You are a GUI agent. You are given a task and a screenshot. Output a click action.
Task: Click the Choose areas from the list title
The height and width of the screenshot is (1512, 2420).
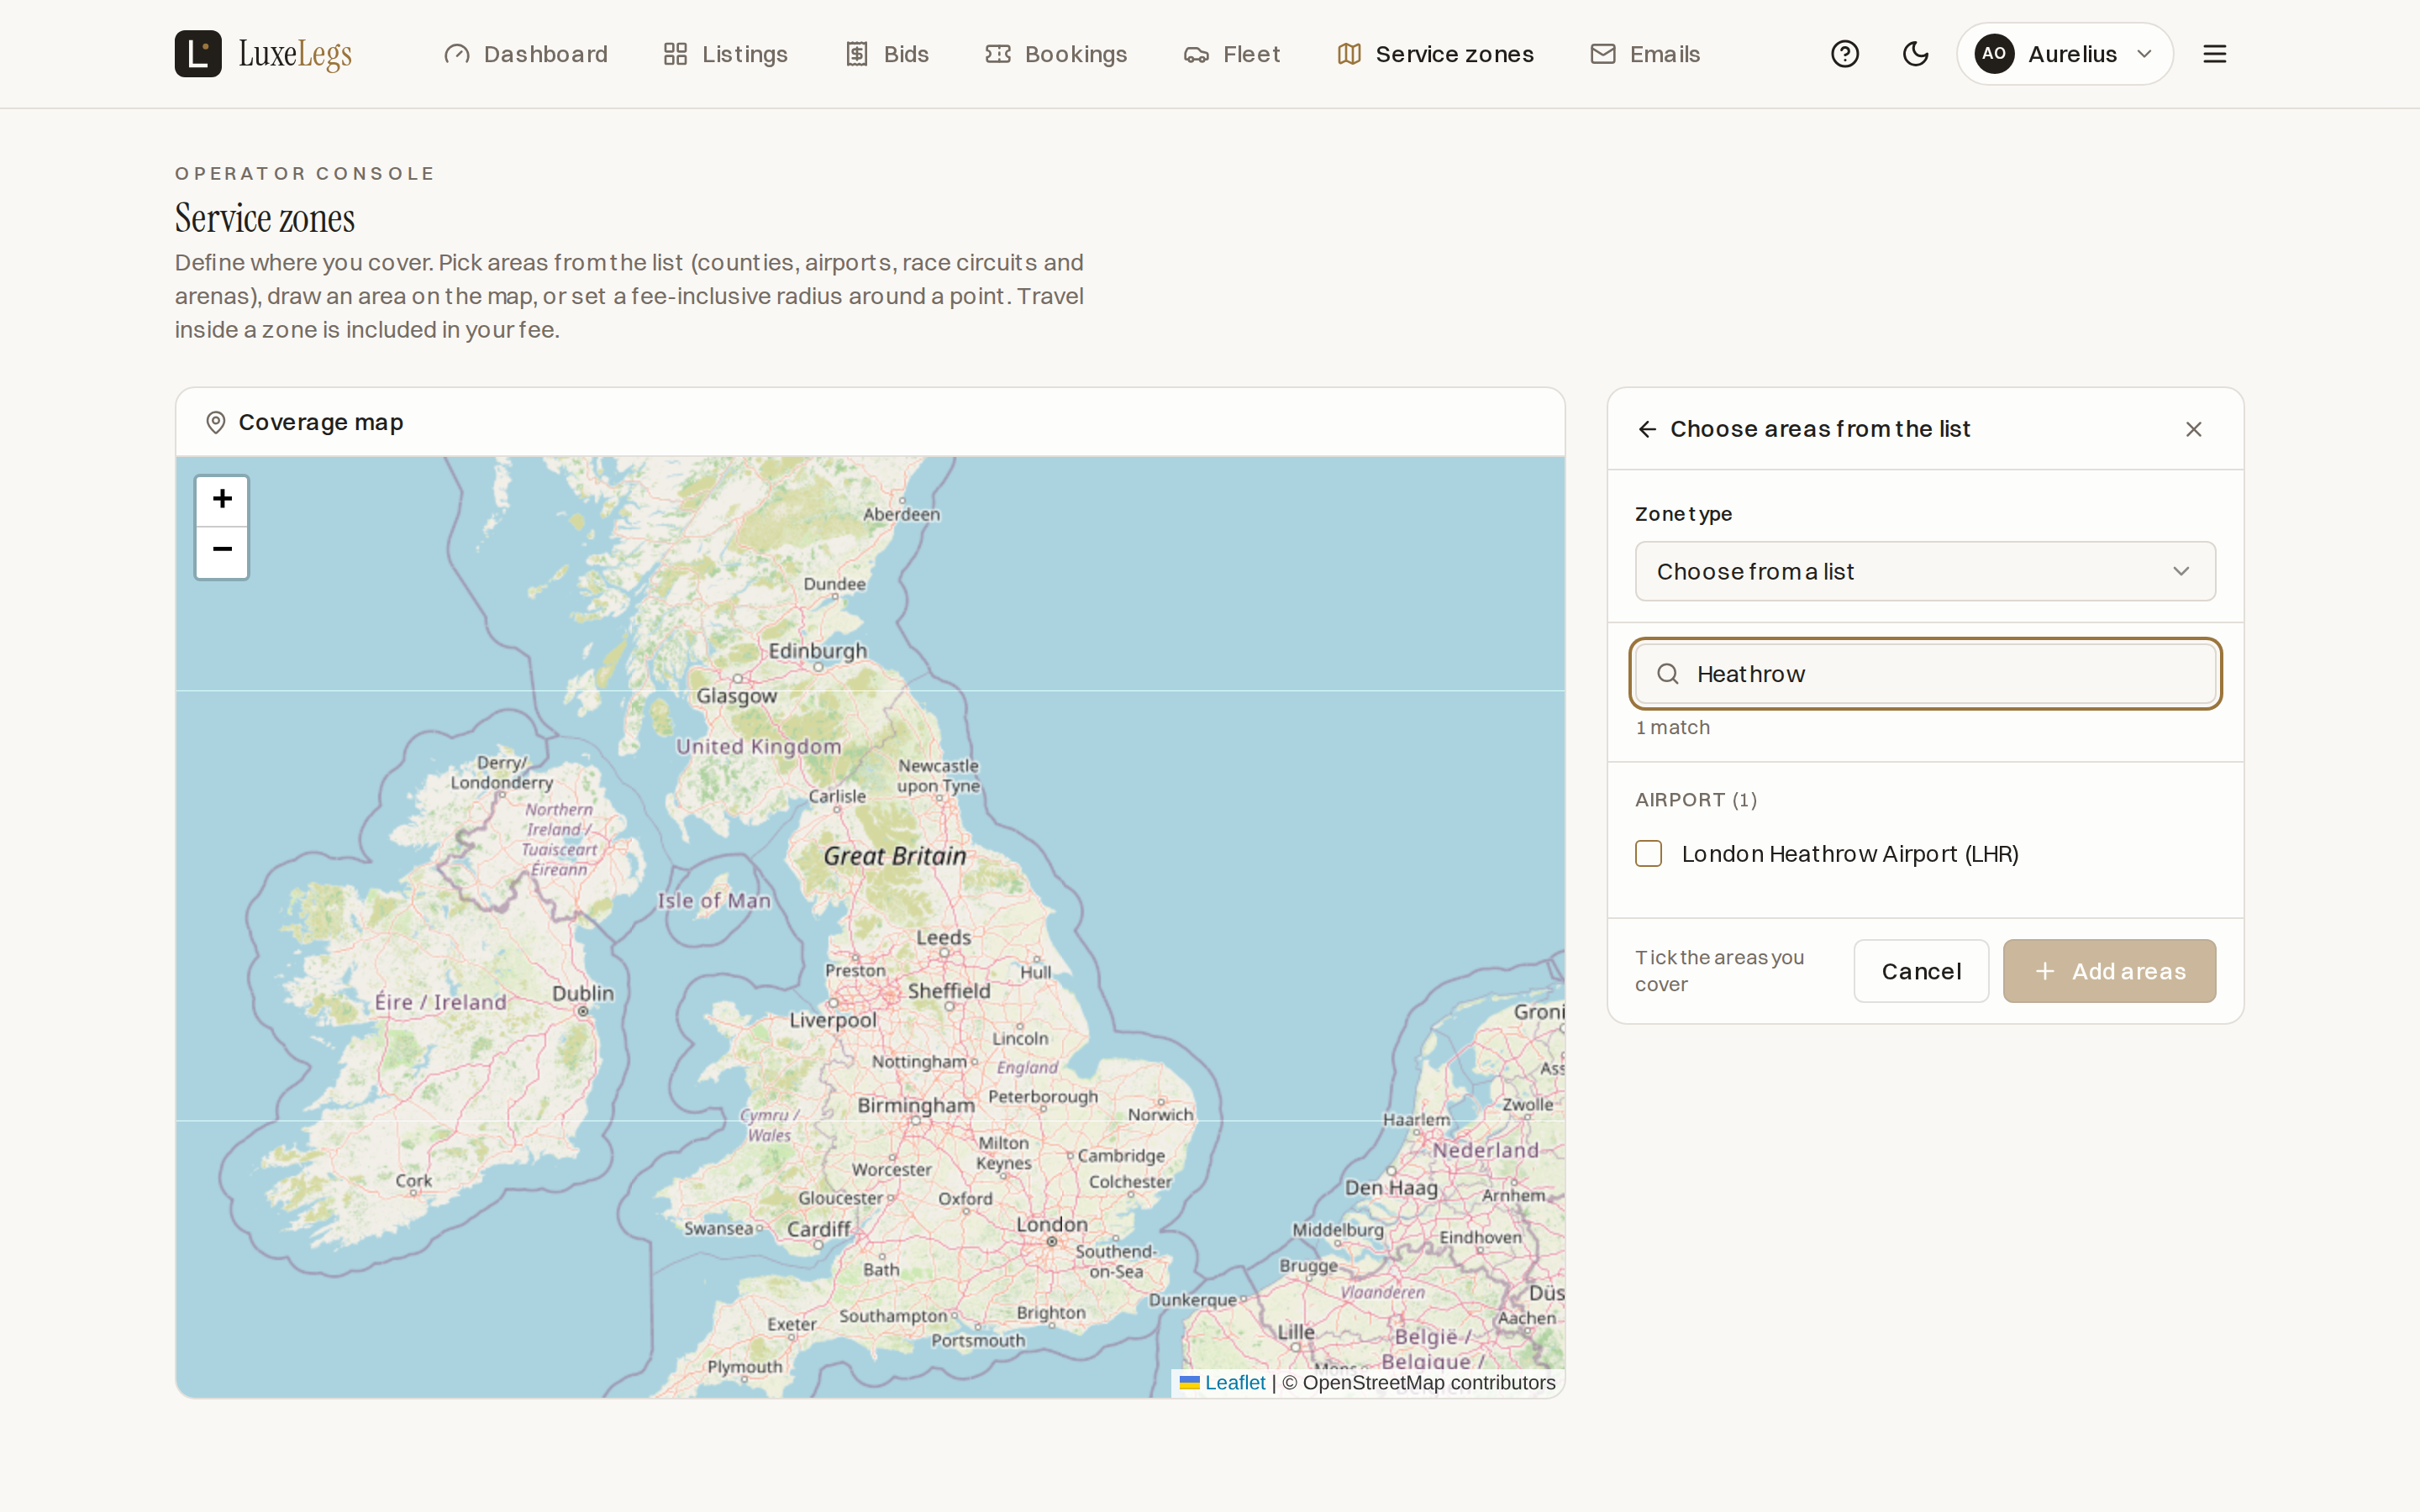(1820, 429)
